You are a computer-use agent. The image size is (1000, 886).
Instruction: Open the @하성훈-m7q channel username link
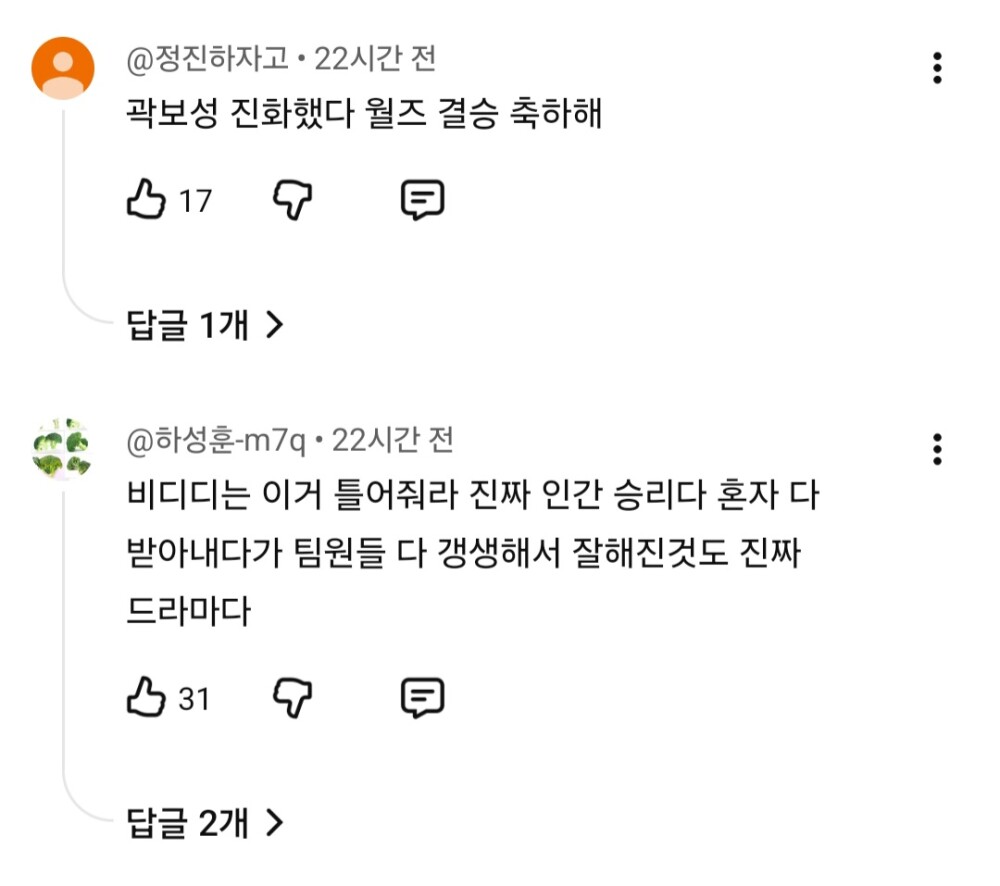click(216, 439)
